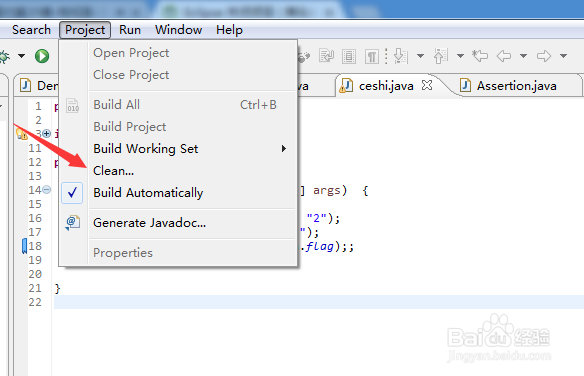Click bookmark marker at line 18
This screenshot has width=584, height=376.
[x=25, y=246]
